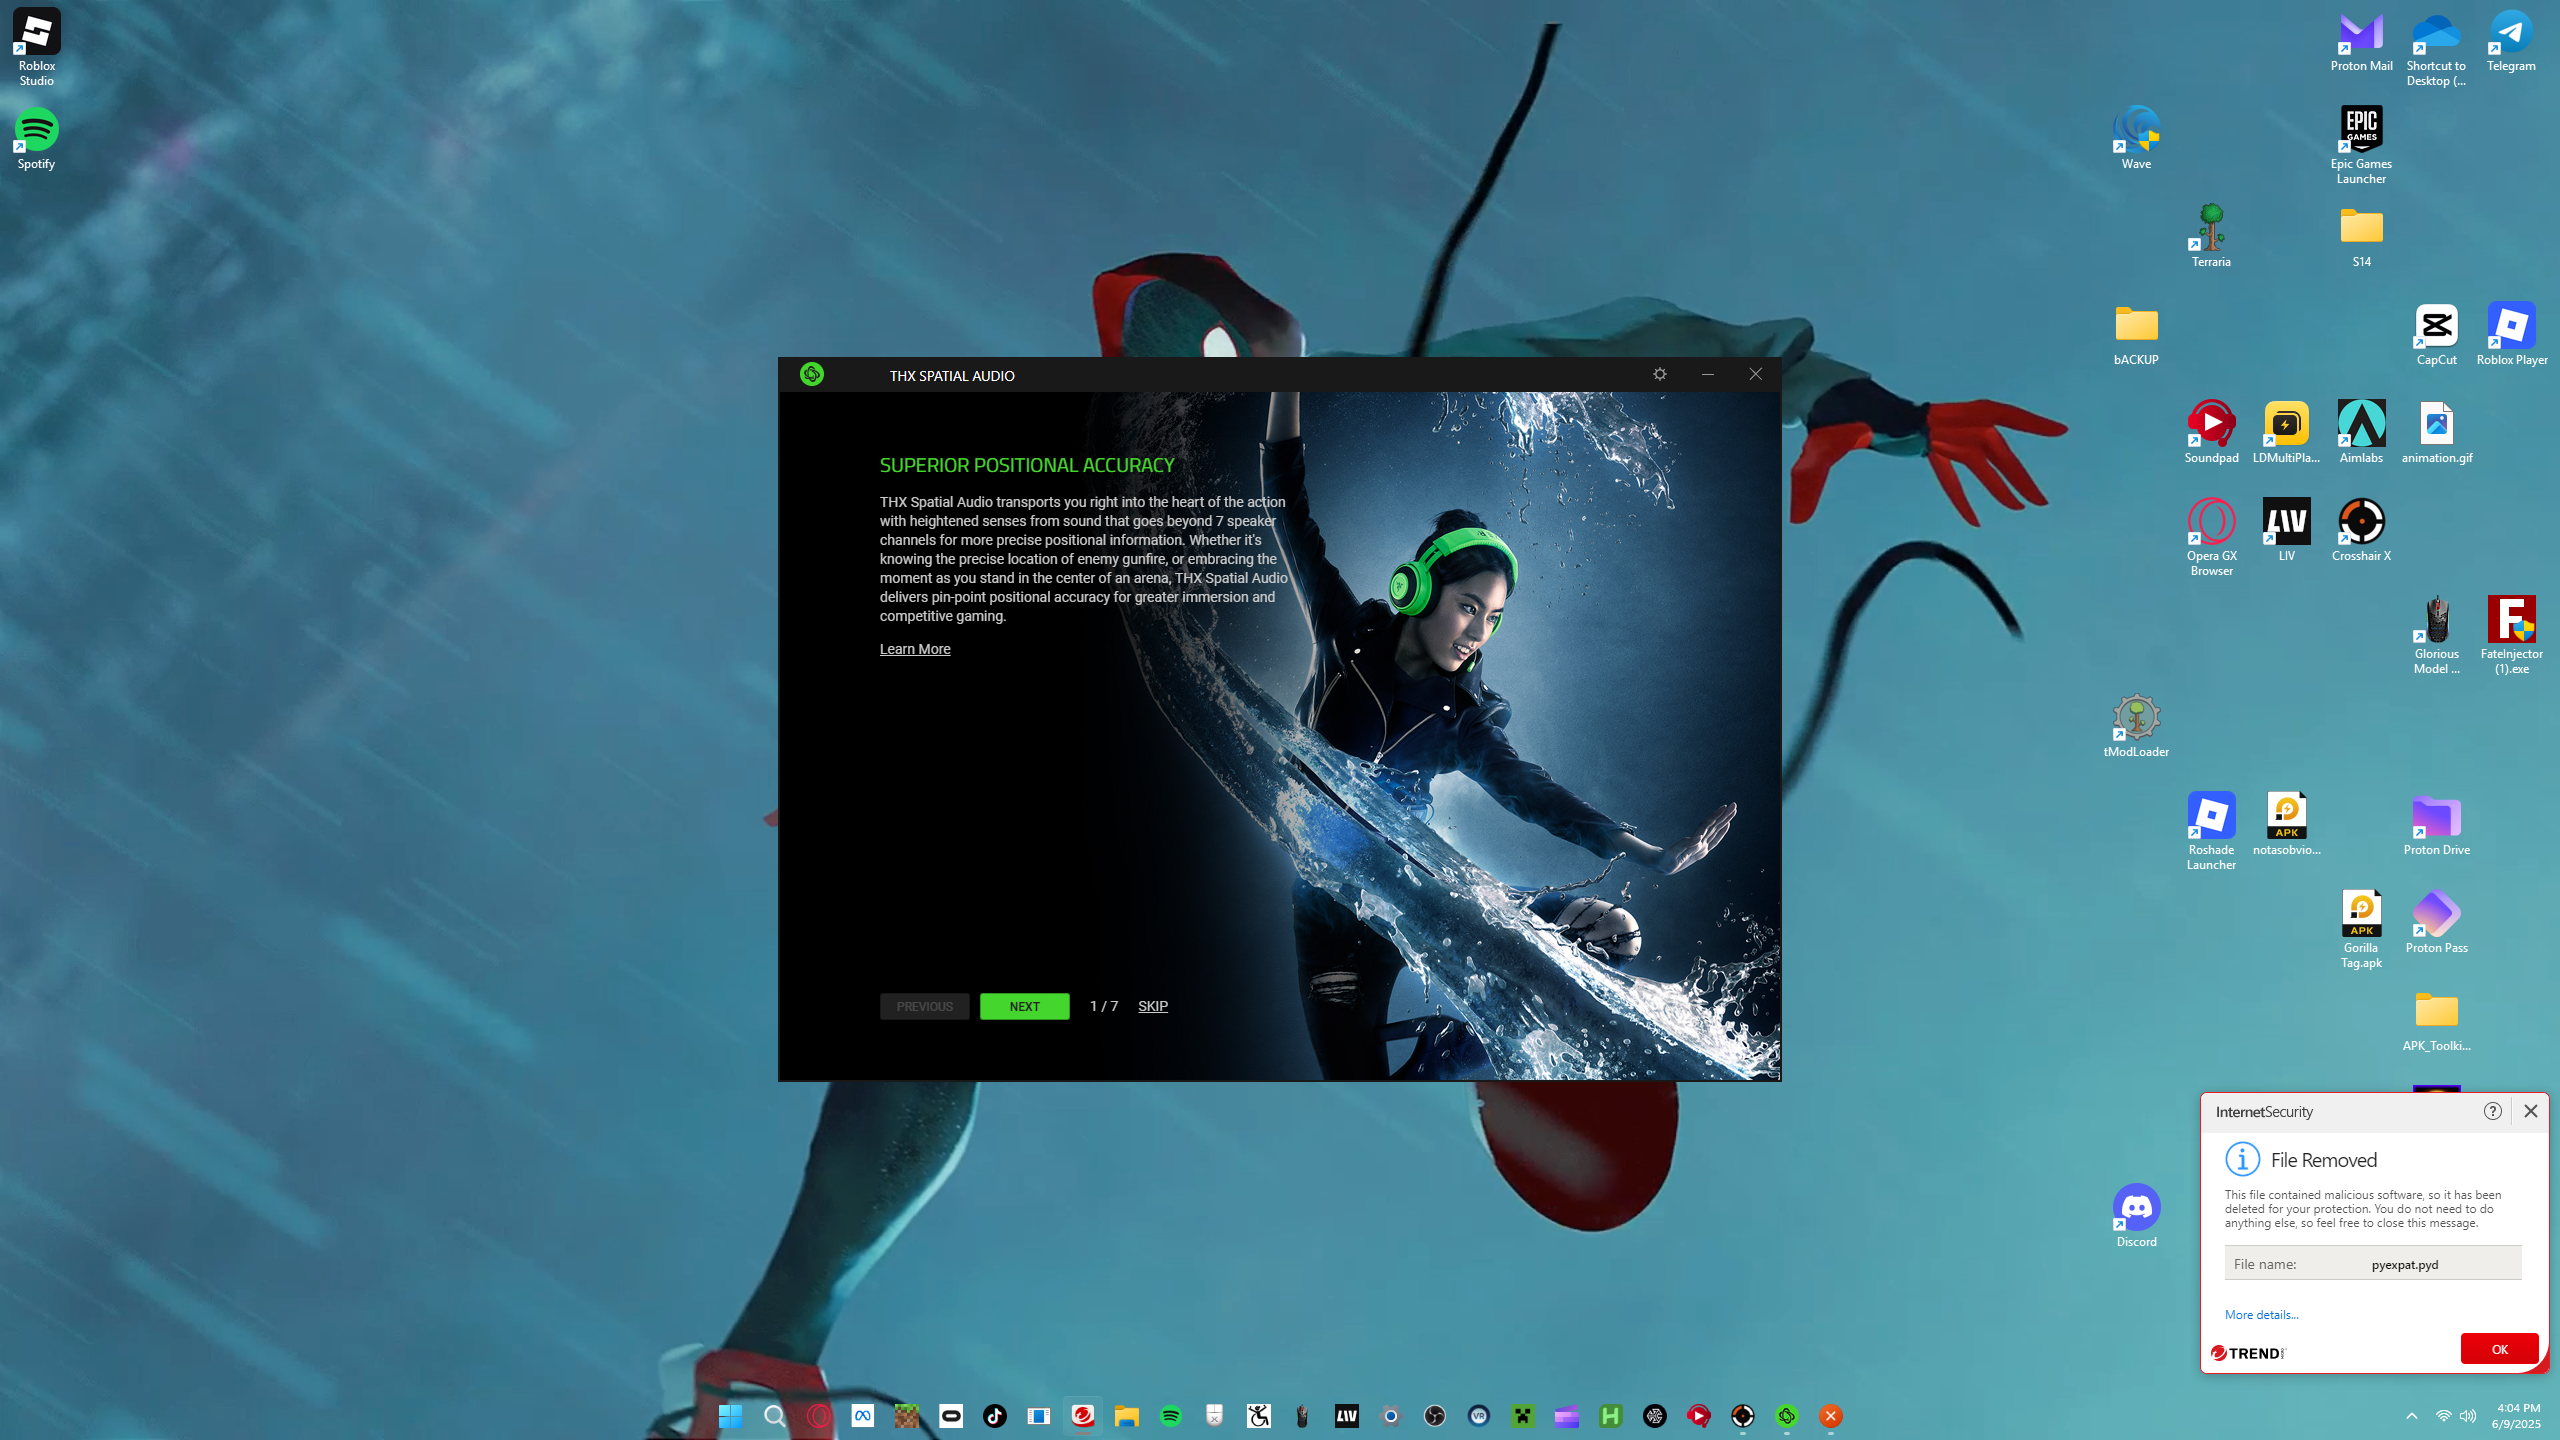Open File Explorer from taskbar

(1127, 1416)
